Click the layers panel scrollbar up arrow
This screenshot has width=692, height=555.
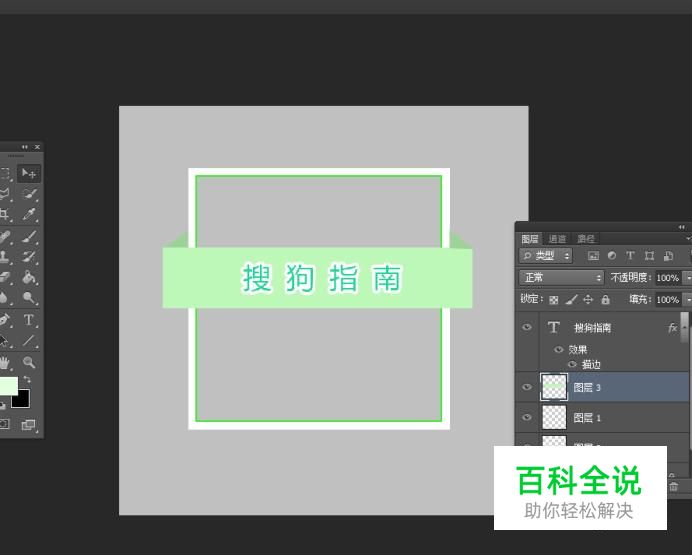click(x=684, y=327)
